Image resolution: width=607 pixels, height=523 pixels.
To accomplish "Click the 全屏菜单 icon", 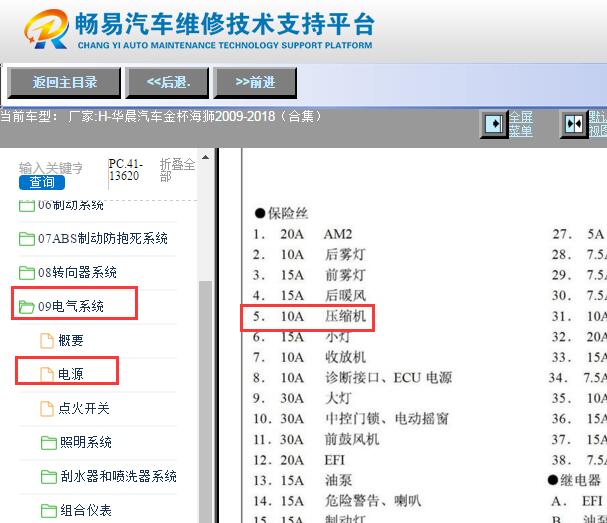I will [x=494, y=124].
